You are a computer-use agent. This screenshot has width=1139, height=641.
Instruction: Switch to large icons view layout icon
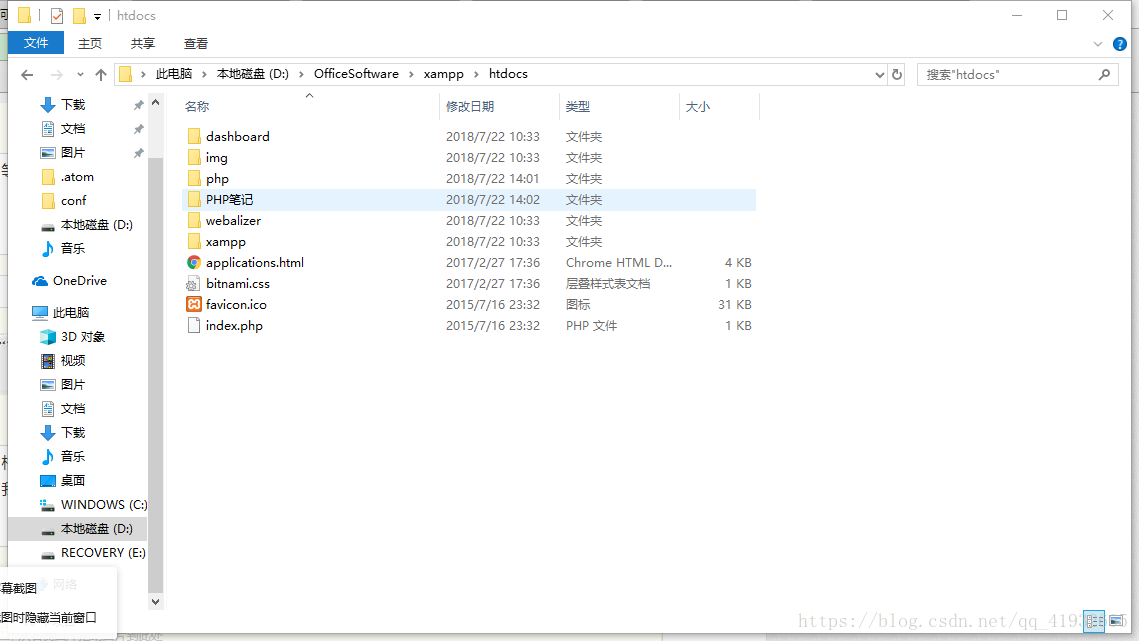pyautogui.click(x=1116, y=621)
